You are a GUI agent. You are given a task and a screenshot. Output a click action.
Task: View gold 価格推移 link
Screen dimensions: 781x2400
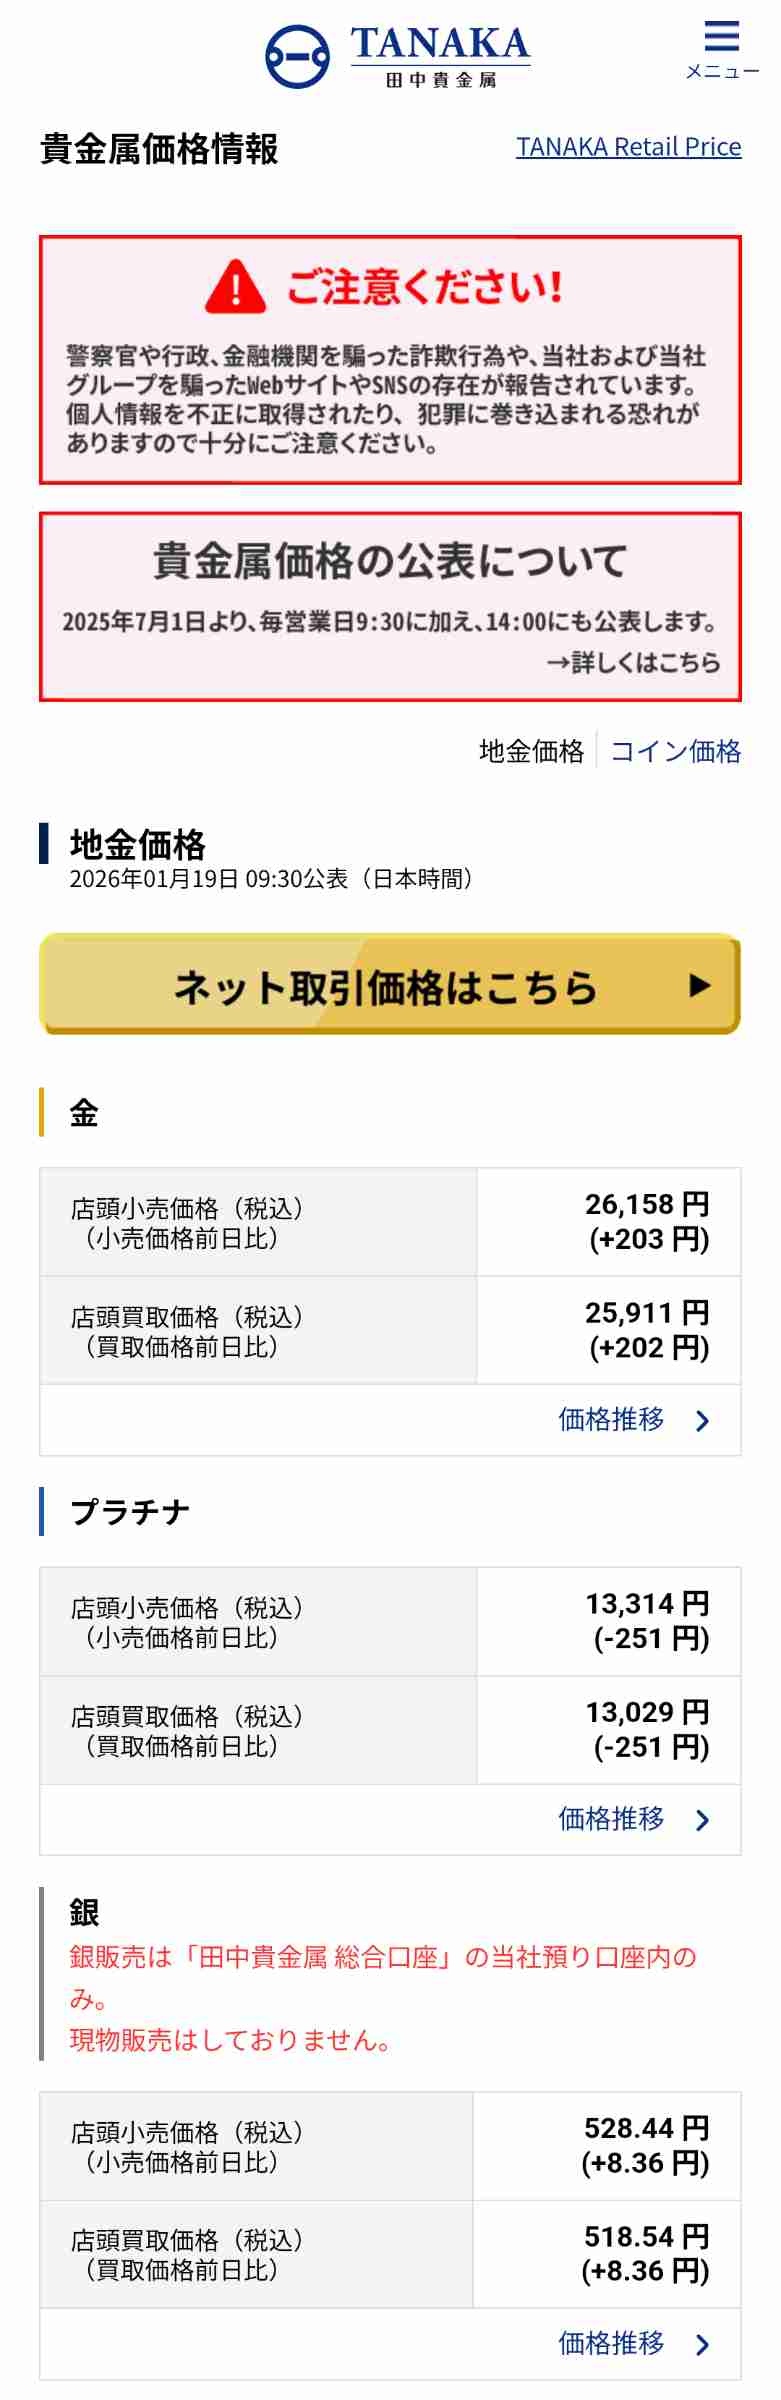pyautogui.click(x=611, y=1419)
